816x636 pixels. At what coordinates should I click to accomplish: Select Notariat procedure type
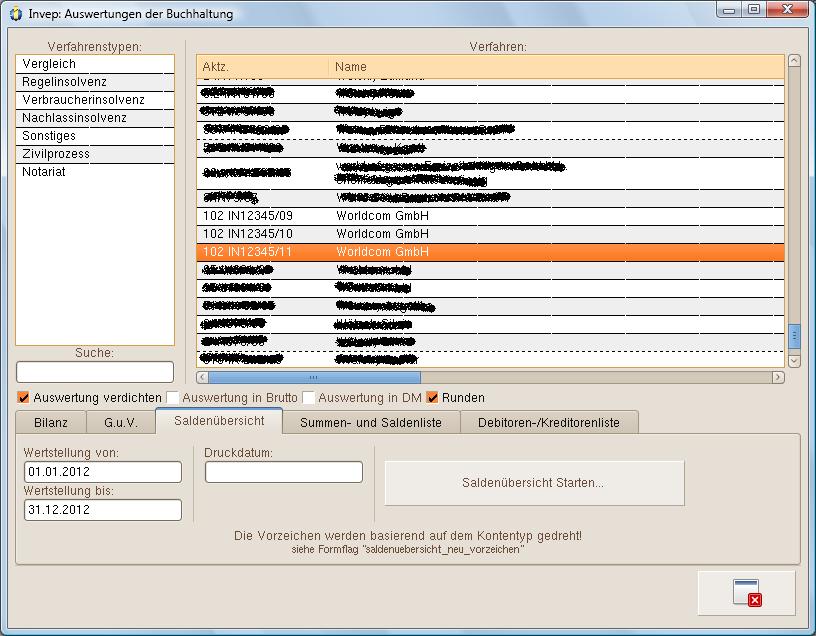pyautogui.click(x=95, y=172)
